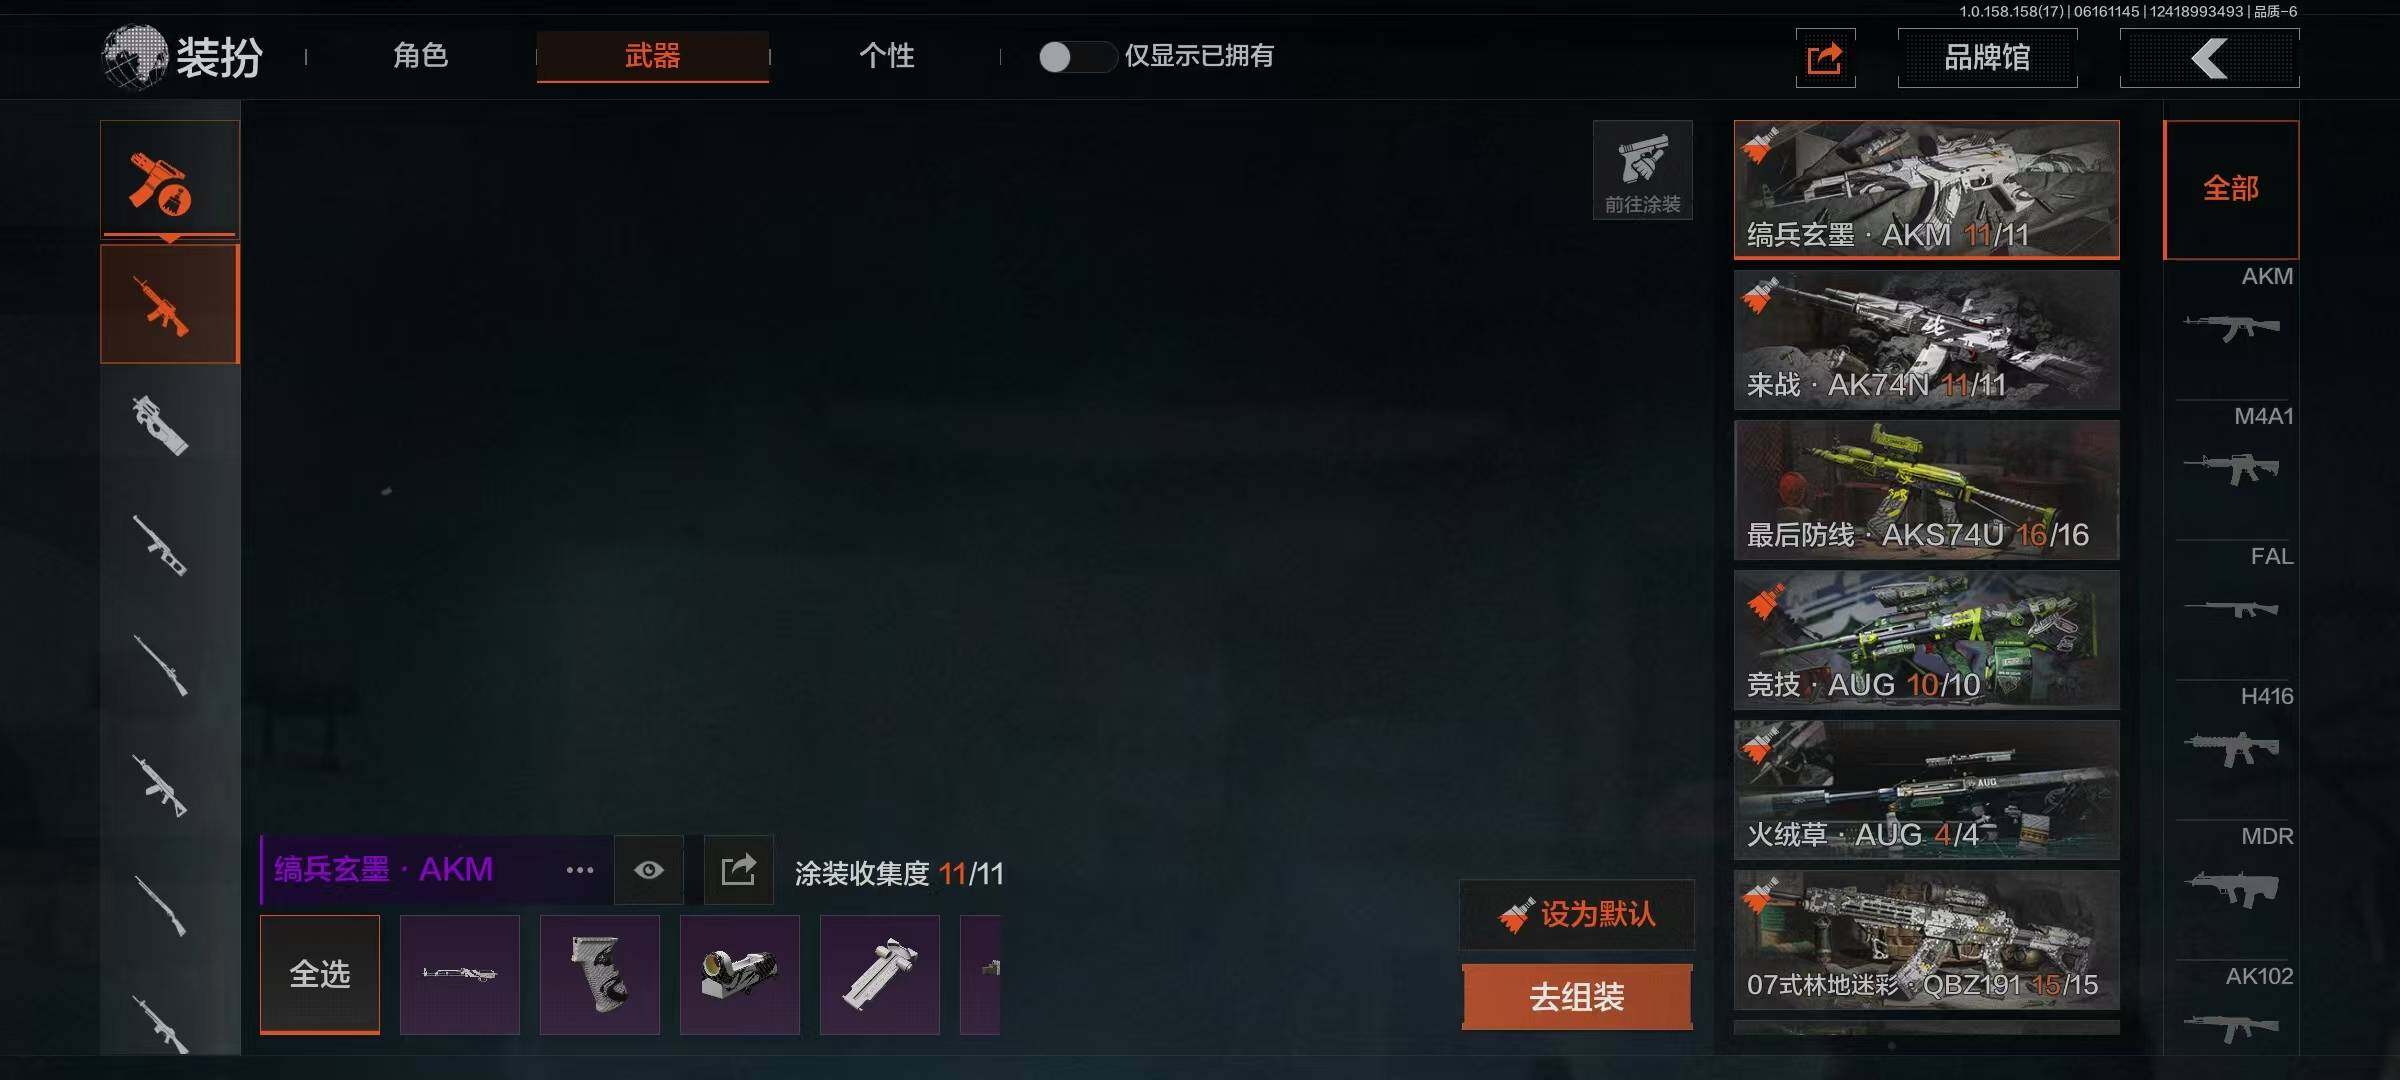Switch to the 个性 tab
The image size is (2400, 1080).
click(887, 56)
